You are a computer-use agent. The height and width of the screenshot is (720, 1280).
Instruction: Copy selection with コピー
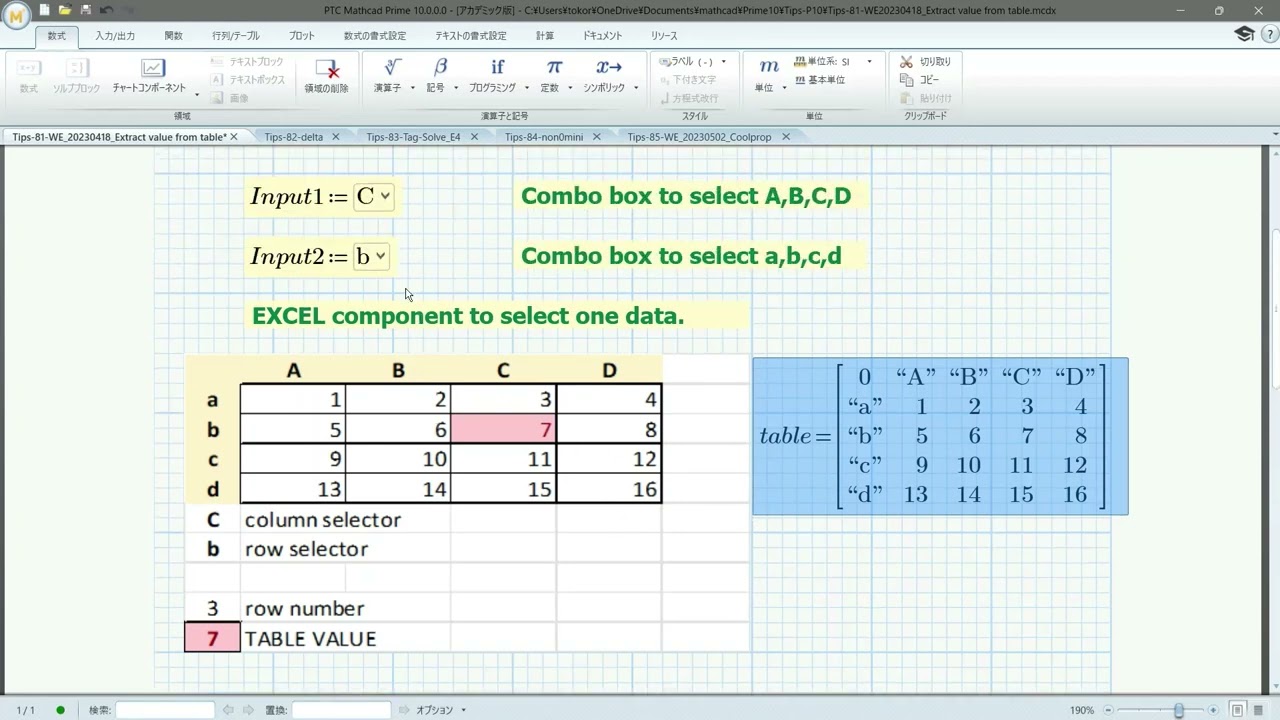pos(920,80)
